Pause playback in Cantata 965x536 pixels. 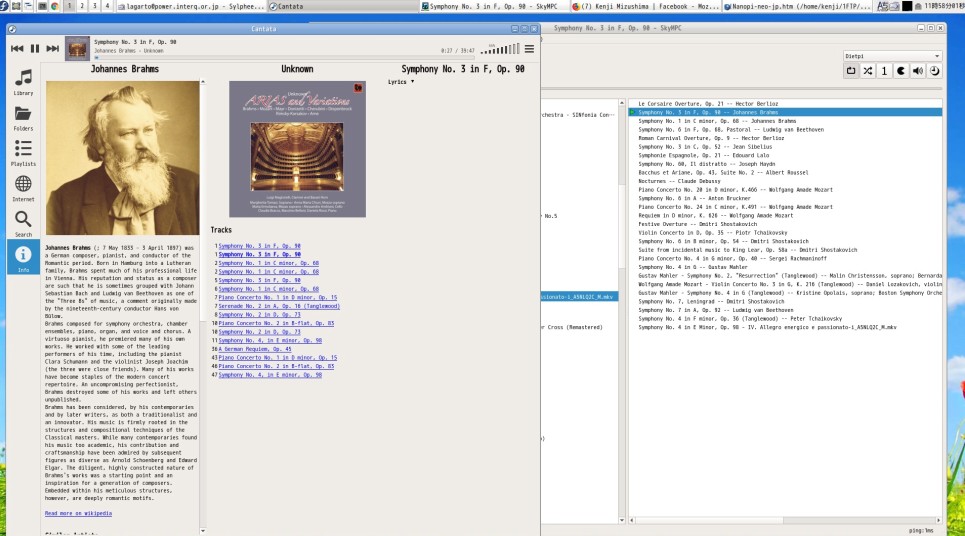[35, 48]
